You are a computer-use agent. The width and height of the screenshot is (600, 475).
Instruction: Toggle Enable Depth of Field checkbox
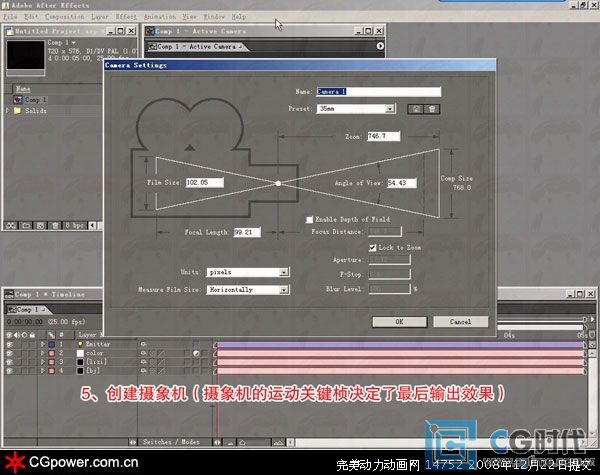click(x=309, y=219)
